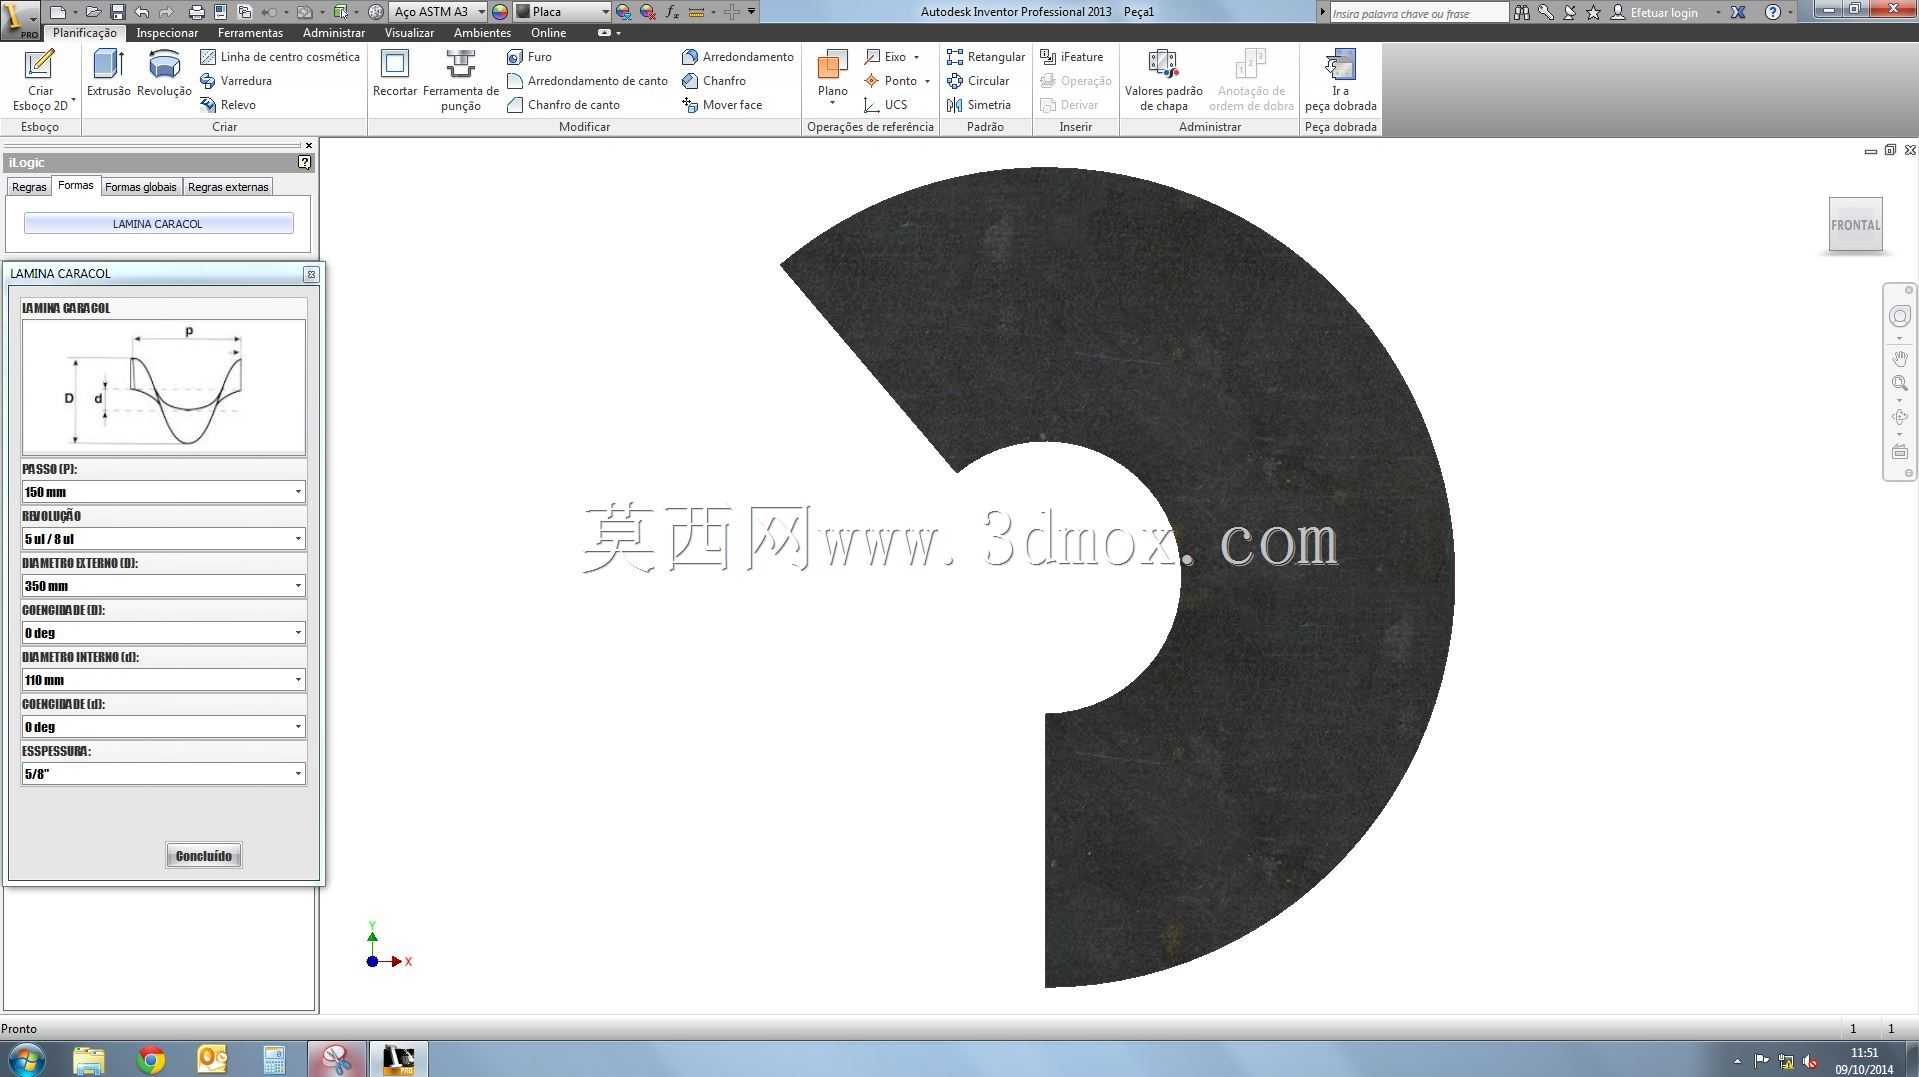Select the Relevo emboss tool
Viewport: 1919px width, 1077px height.
[228, 105]
